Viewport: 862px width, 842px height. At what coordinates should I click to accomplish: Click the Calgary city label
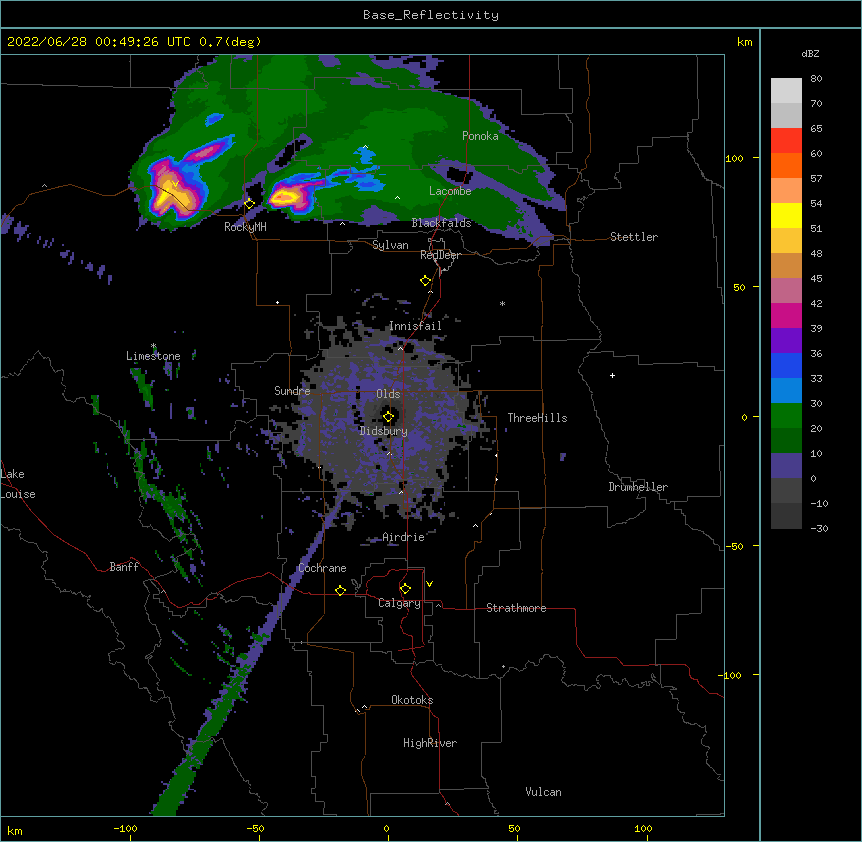tap(400, 603)
